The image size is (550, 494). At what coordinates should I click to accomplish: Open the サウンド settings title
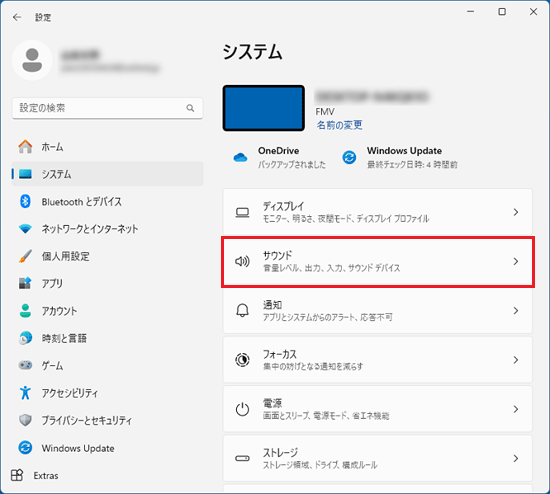pyautogui.click(x=277, y=255)
